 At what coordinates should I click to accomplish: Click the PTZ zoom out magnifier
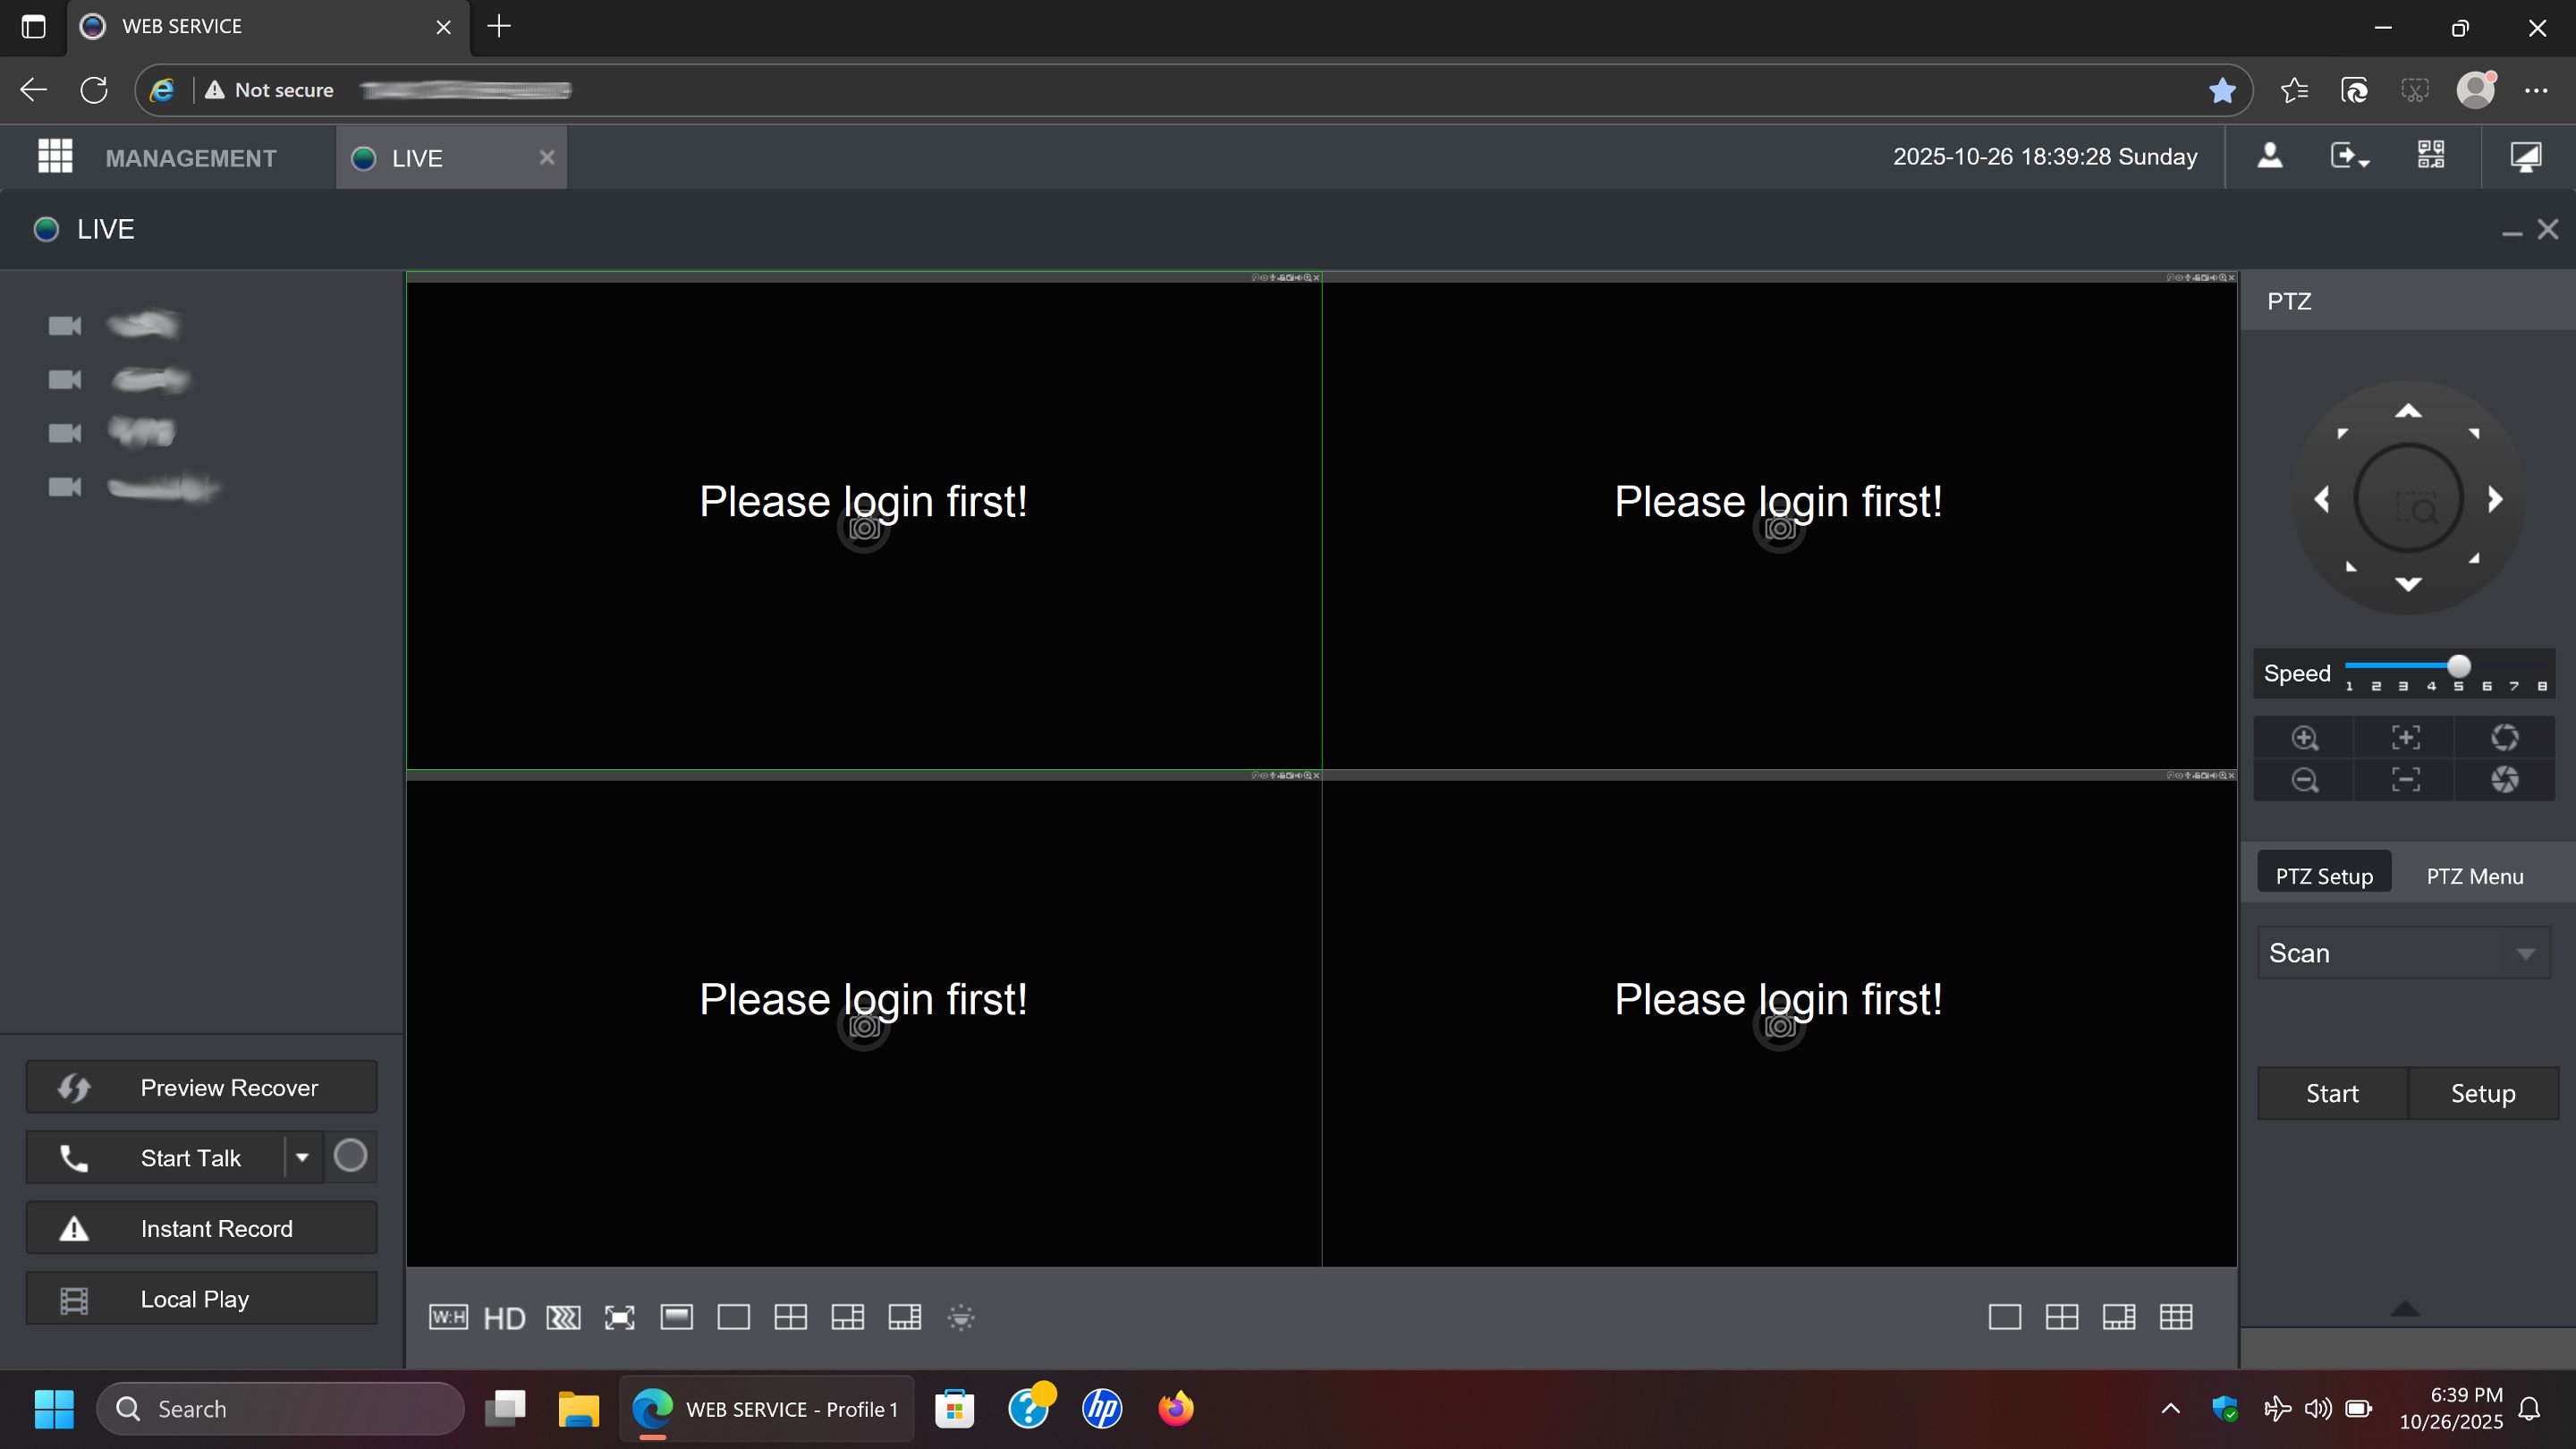click(x=2305, y=780)
